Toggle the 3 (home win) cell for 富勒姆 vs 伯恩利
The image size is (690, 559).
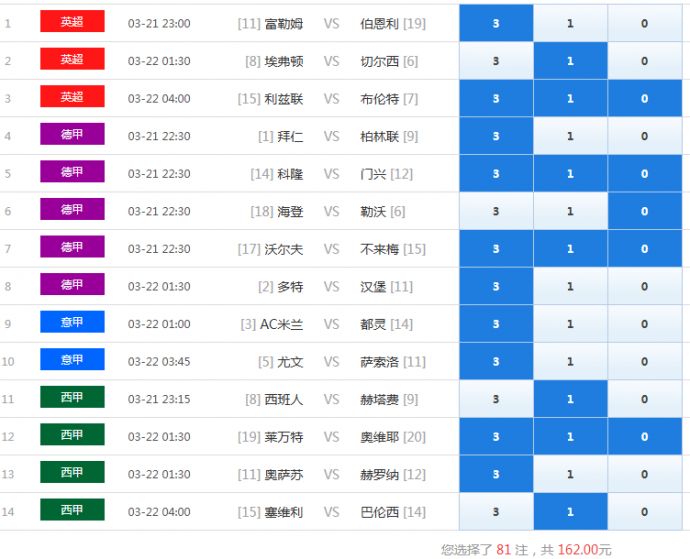pos(496,23)
